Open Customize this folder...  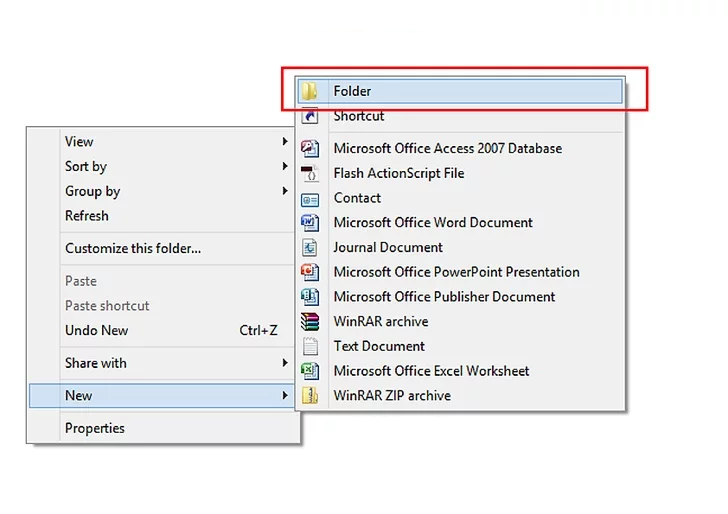tap(133, 248)
